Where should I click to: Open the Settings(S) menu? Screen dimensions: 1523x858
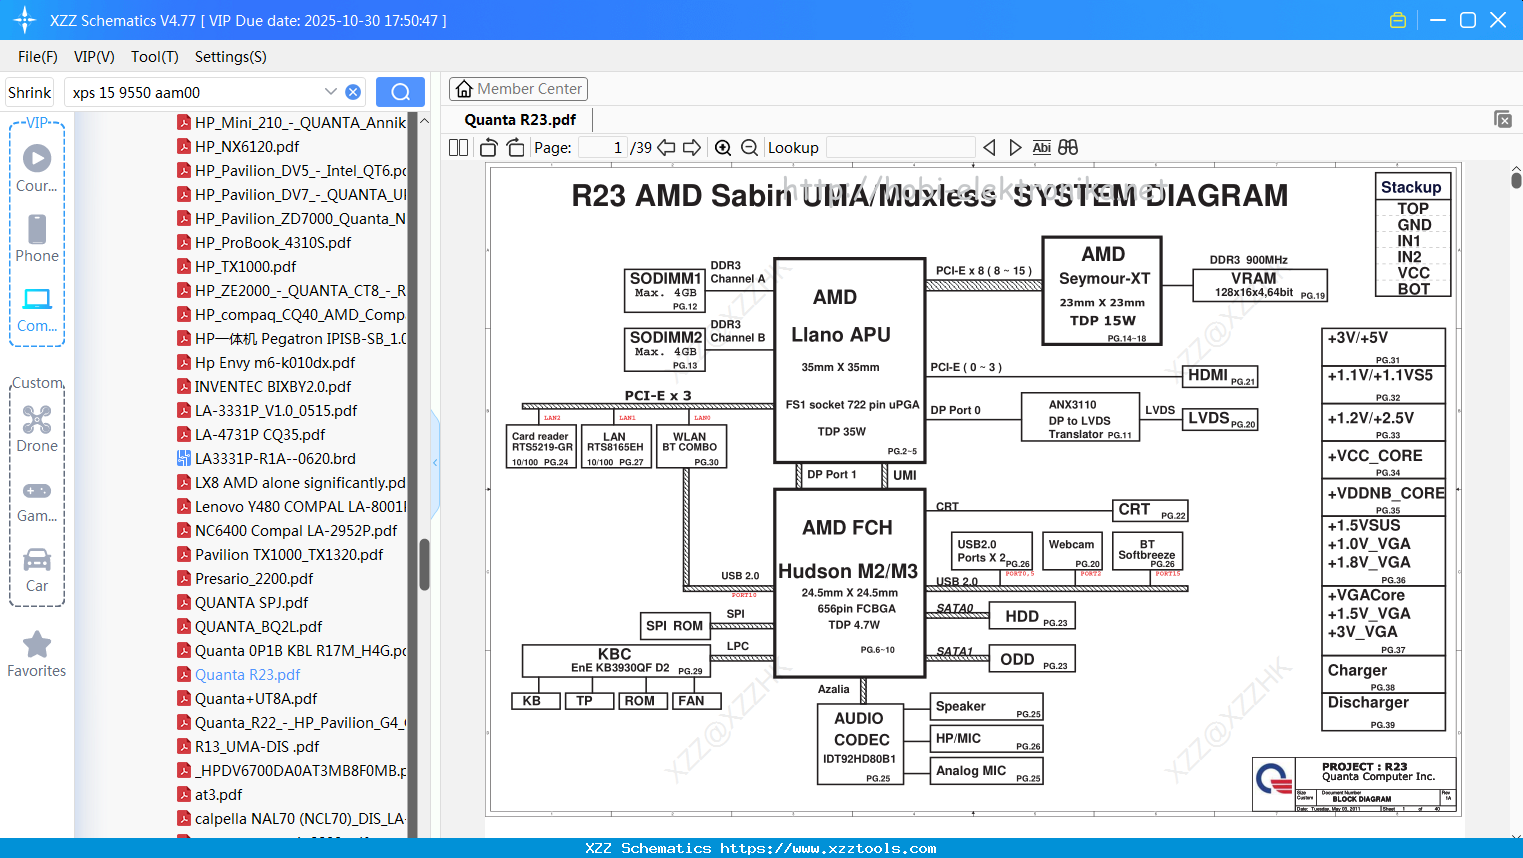click(231, 57)
